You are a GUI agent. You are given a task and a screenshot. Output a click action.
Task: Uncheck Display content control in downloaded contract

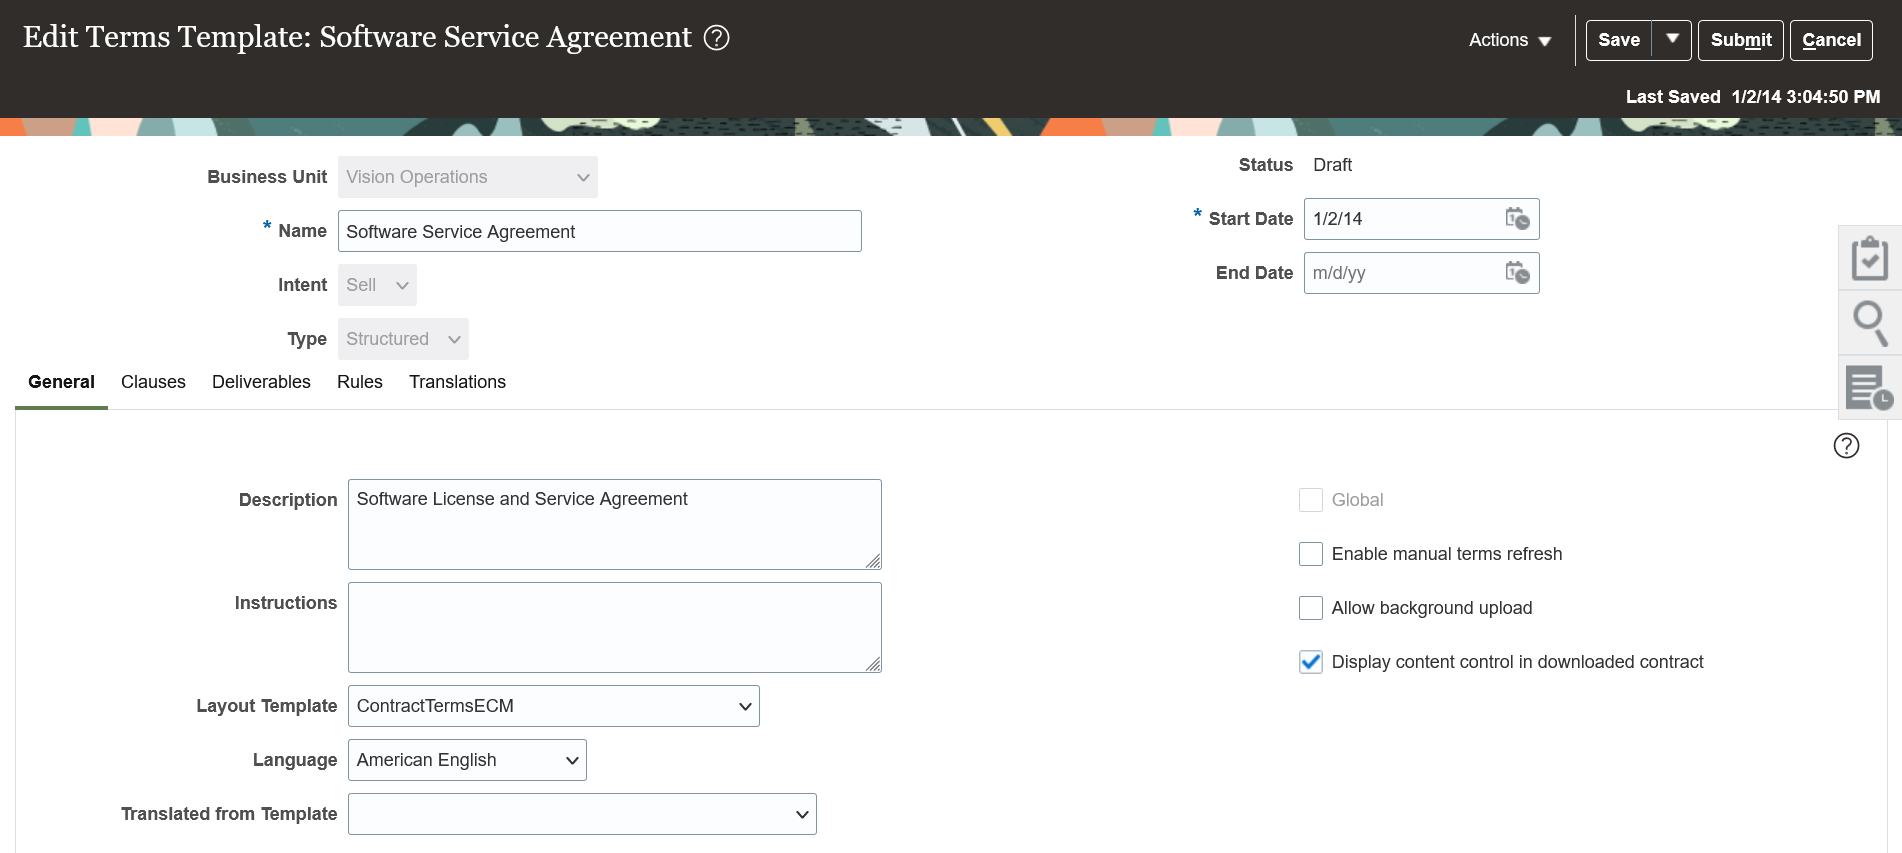[x=1311, y=662]
